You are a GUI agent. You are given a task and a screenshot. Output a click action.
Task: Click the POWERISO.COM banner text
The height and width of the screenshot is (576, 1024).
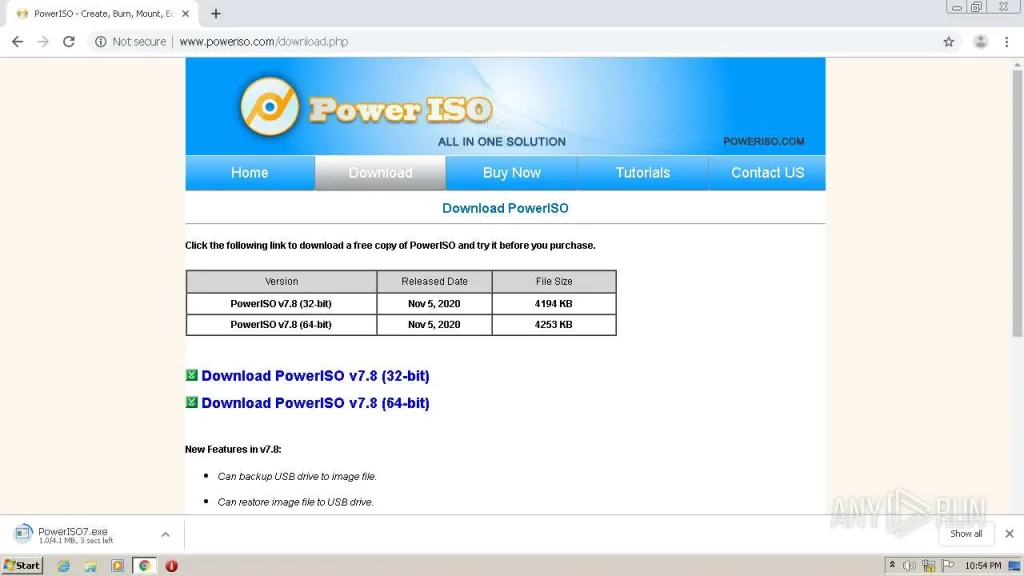(763, 142)
